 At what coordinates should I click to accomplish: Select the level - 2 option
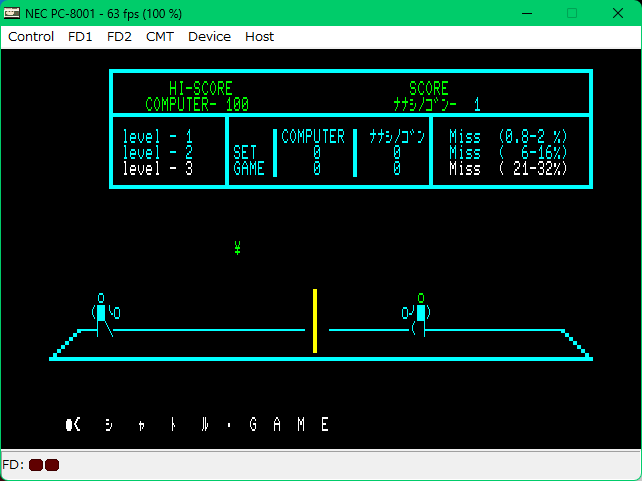[x=158, y=152]
